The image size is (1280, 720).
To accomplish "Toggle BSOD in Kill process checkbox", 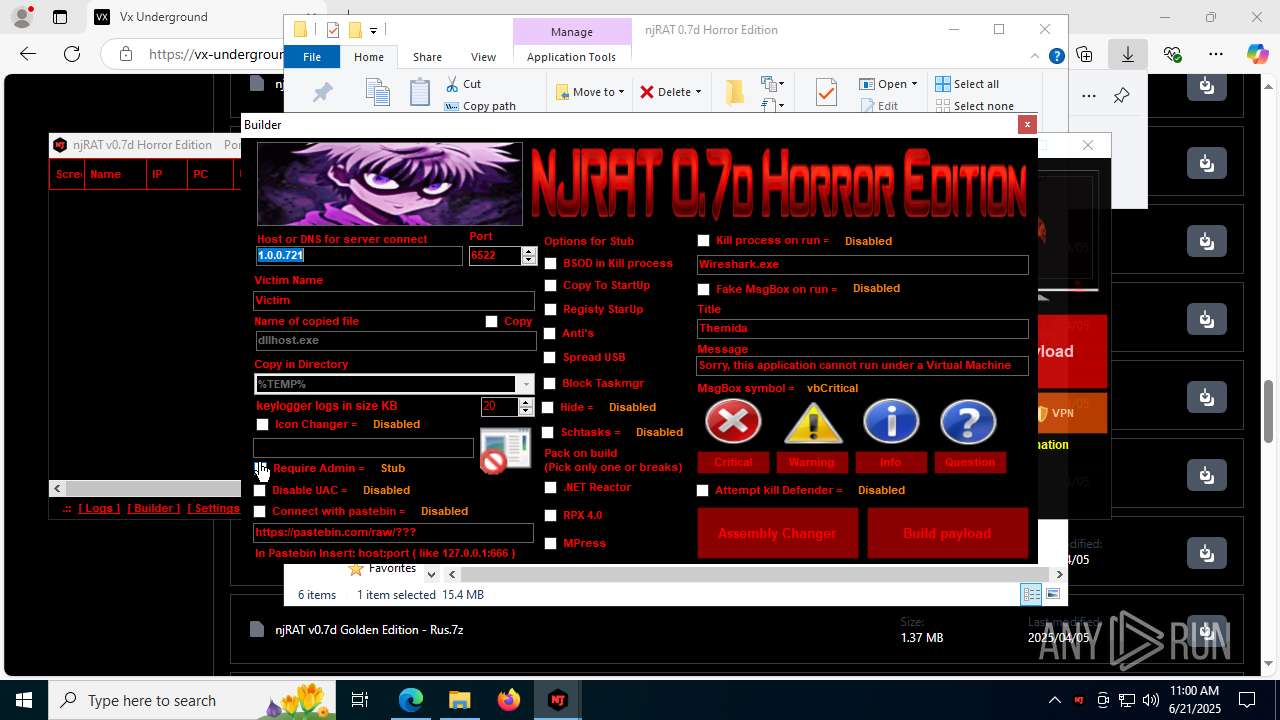I will 550,263.
